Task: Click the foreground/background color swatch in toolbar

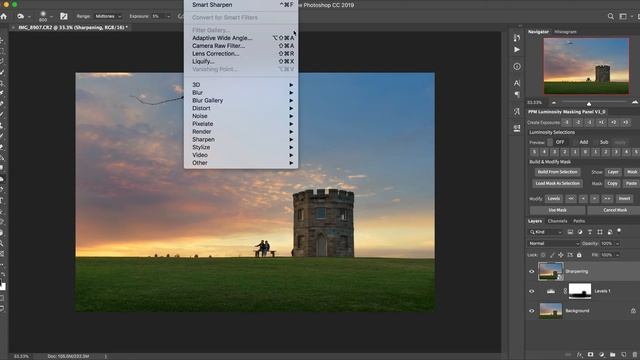Action: (x=2, y=285)
